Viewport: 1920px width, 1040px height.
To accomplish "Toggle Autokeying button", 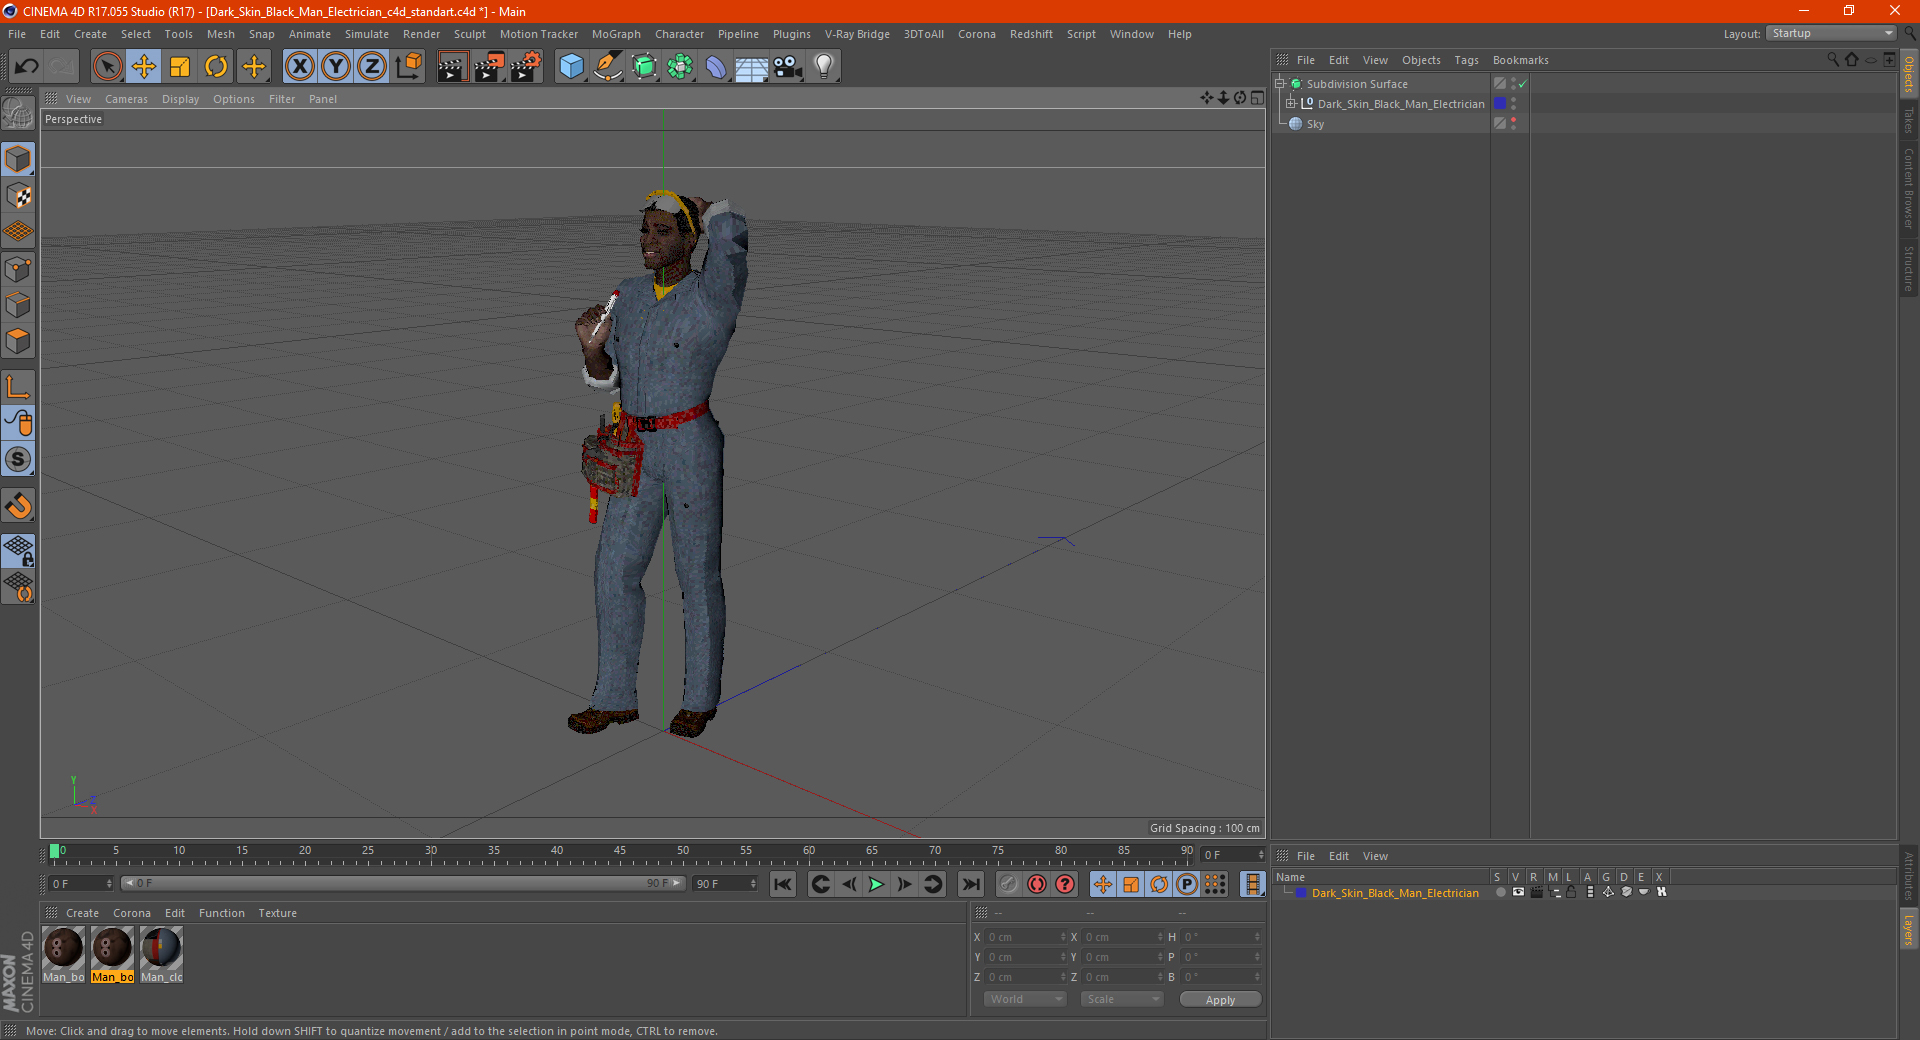I will [1037, 884].
